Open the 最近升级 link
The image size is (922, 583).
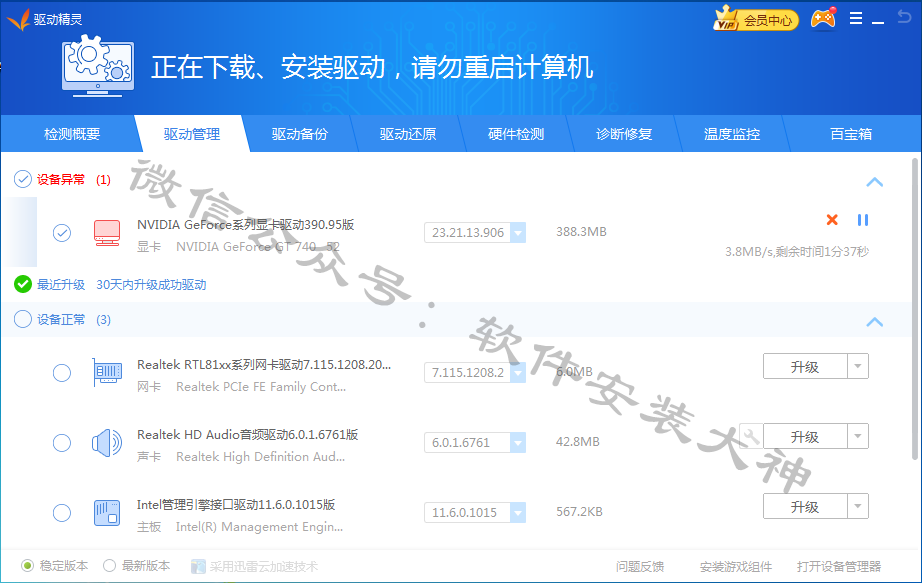[x=61, y=285]
